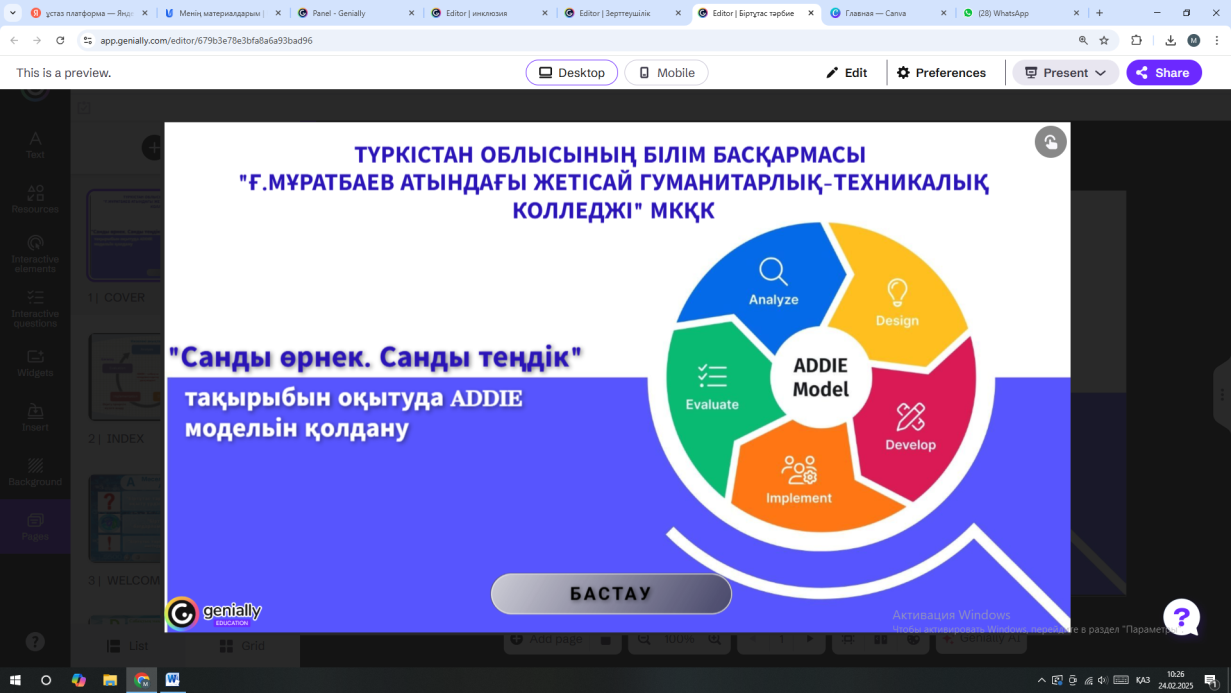Click the interactivity hand icon on the slide
The width and height of the screenshot is (1231, 693).
[1050, 142]
